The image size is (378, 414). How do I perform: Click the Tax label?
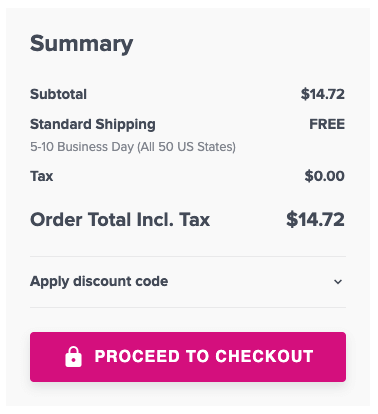pyautogui.click(x=41, y=176)
